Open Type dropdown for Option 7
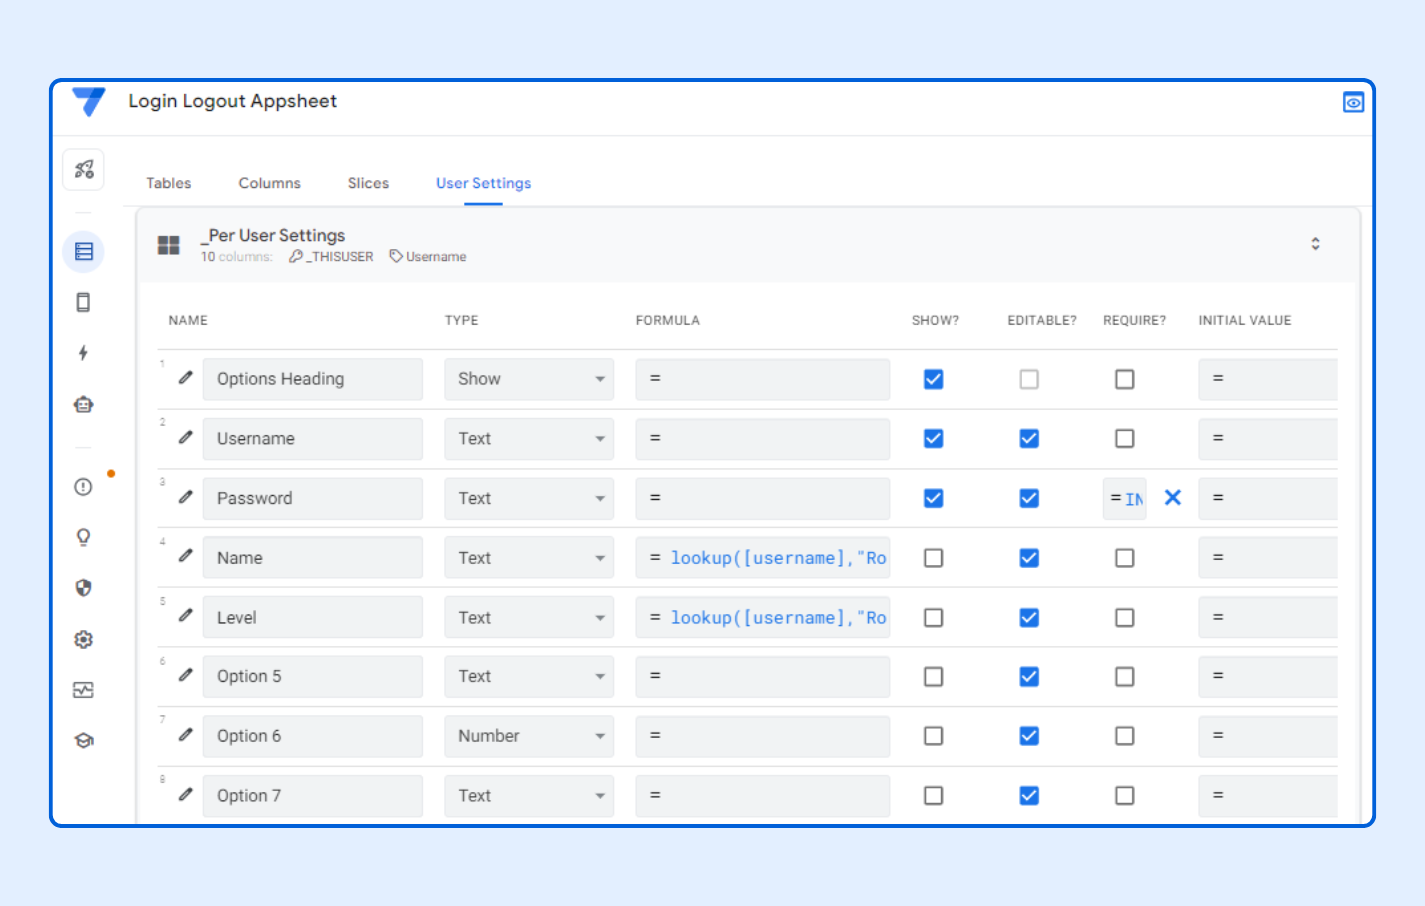Image resolution: width=1425 pixels, height=906 pixels. 529,796
